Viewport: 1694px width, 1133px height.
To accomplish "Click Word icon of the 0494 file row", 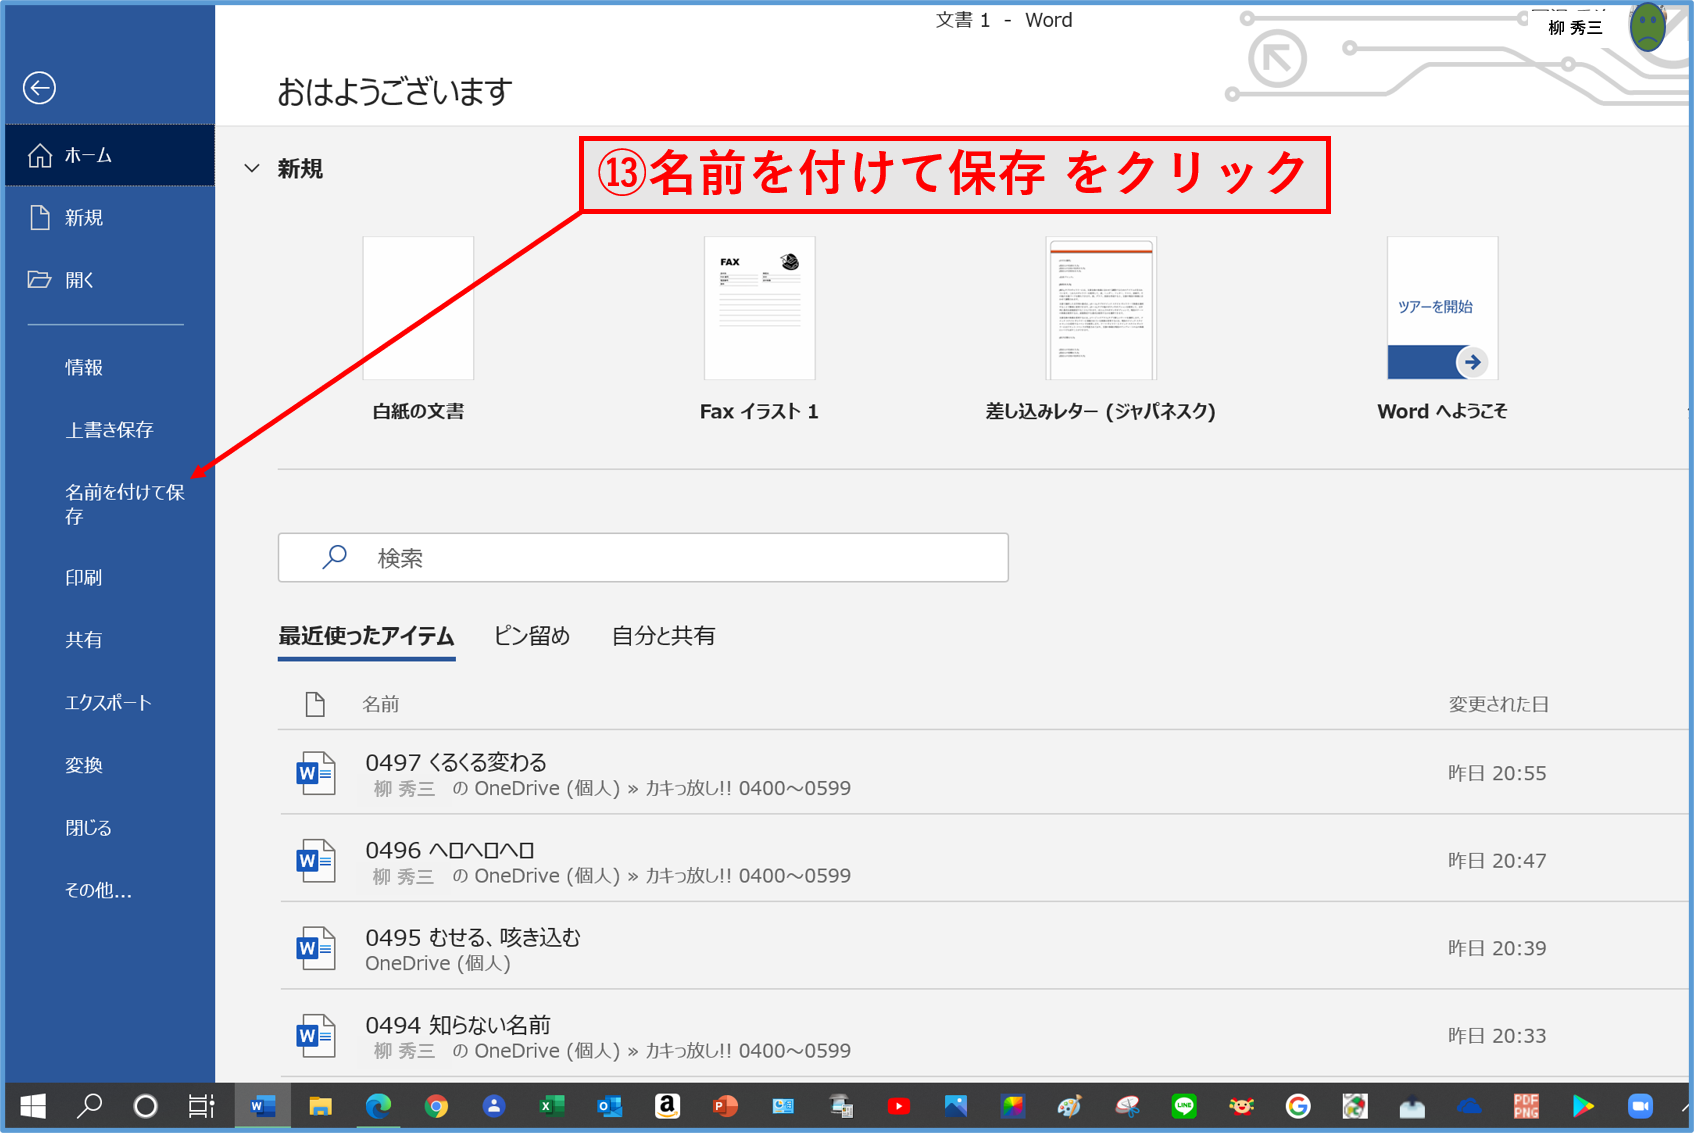I will [315, 1035].
